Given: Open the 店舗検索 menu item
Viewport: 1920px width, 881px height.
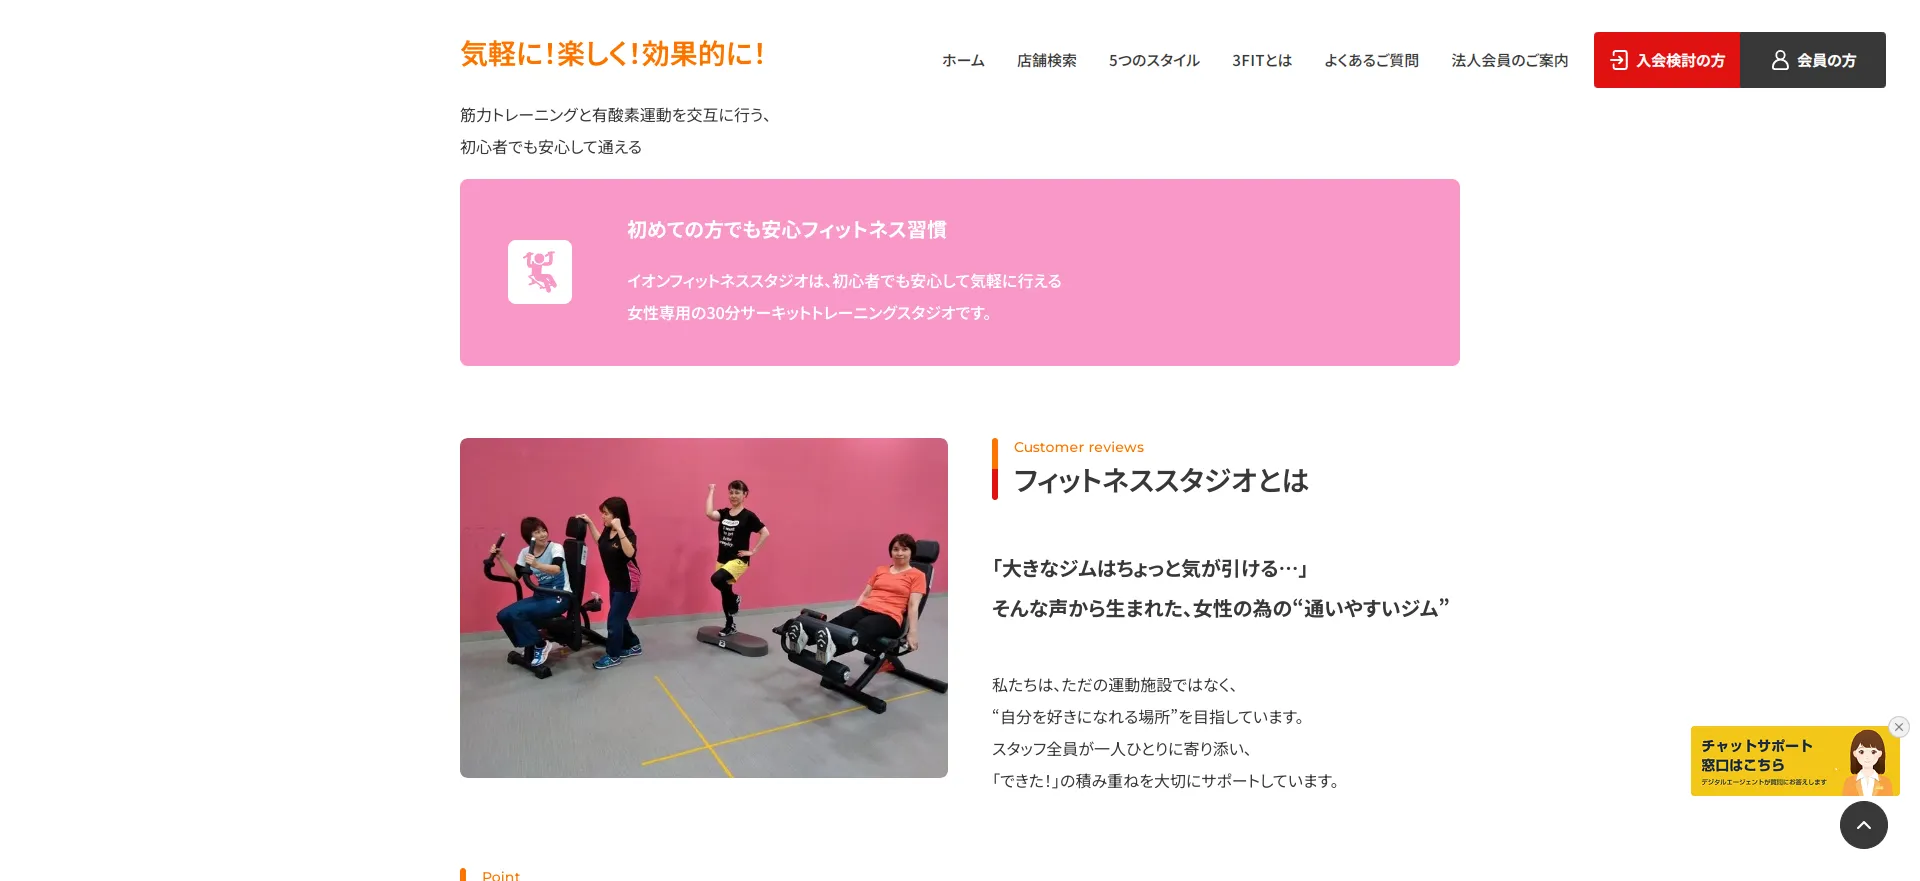Looking at the screenshot, I should 1046,60.
